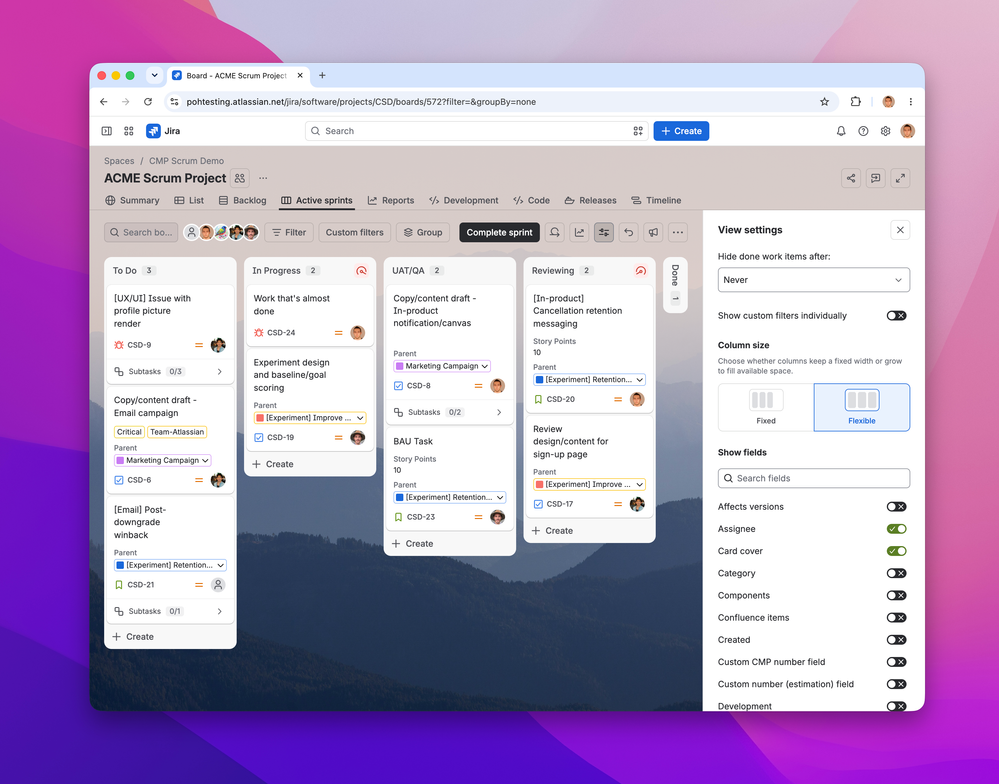Screen dimensions: 999x784
Task: Bookmark this page with the star icon
Action: click(x=824, y=102)
